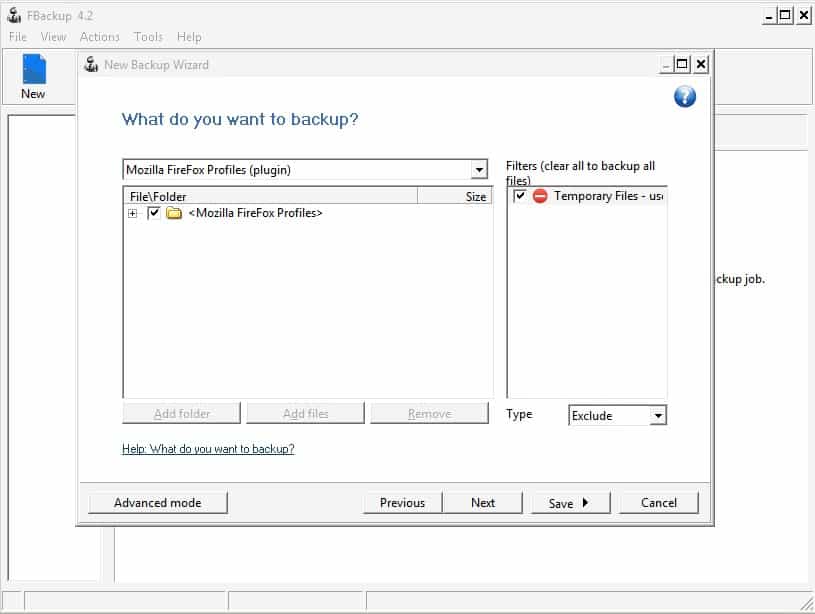Close the New Backup Wizard dialog
This screenshot has height=614, width=815.
click(701, 65)
